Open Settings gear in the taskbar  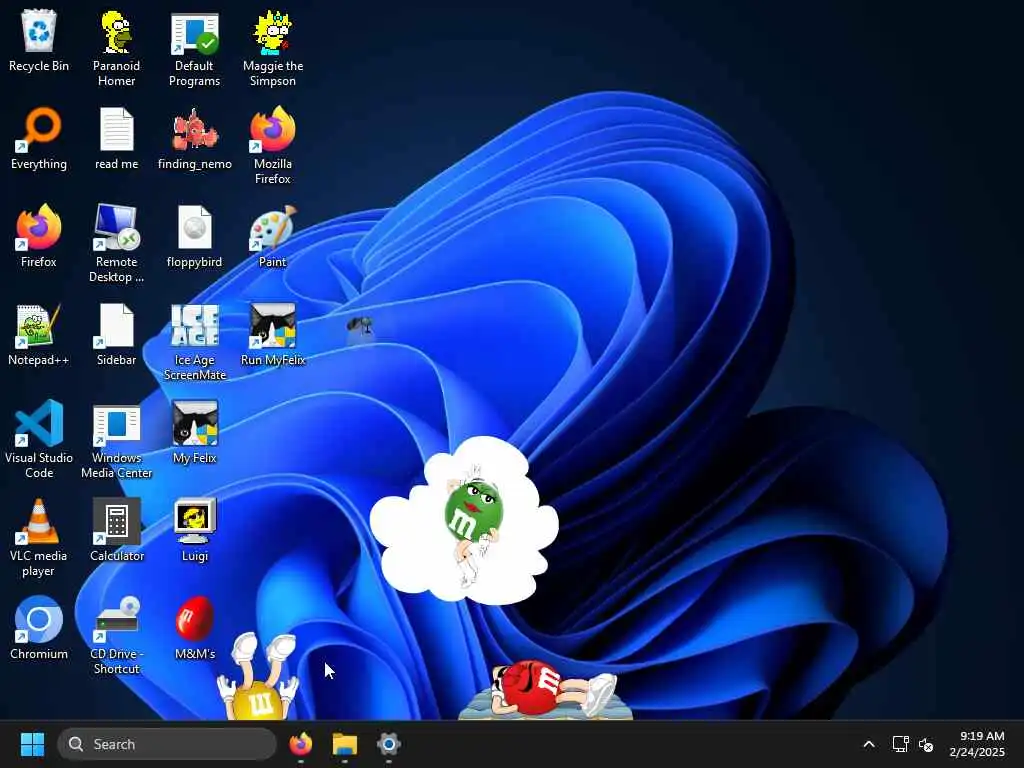[388, 744]
